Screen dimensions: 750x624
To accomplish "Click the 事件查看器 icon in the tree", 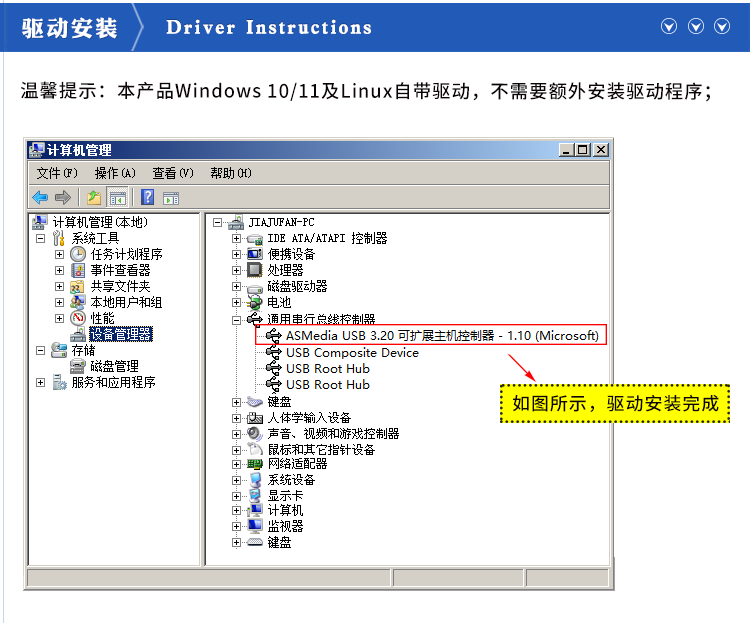I will pyautogui.click(x=78, y=270).
